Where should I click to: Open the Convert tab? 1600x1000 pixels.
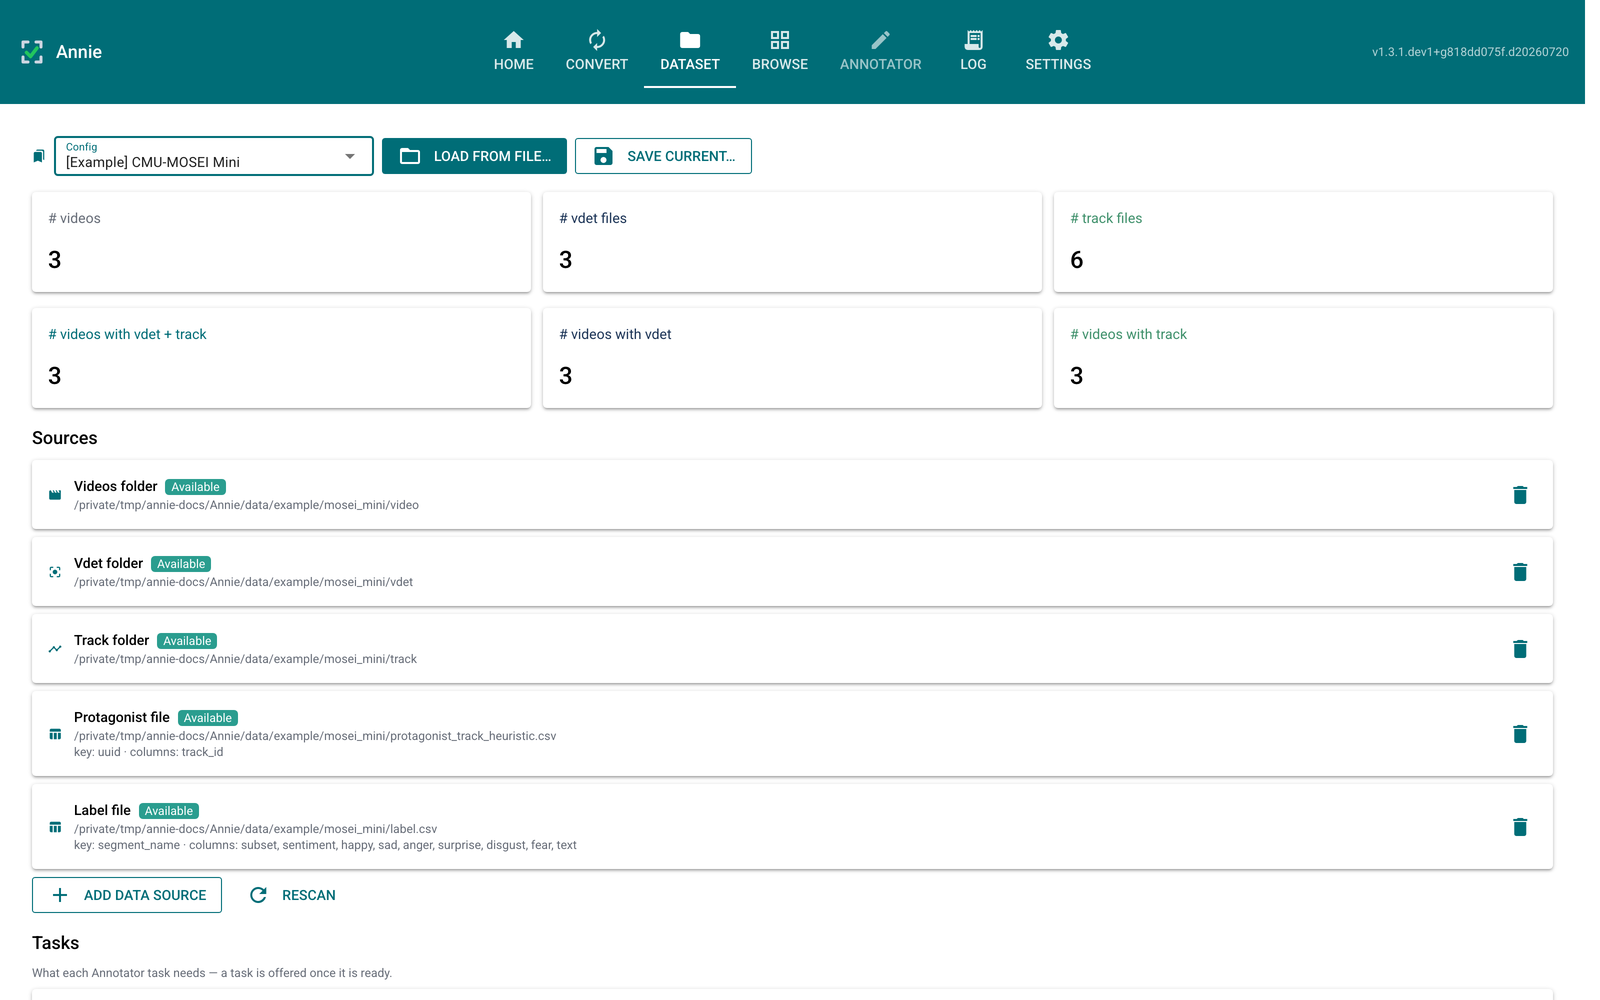(597, 52)
